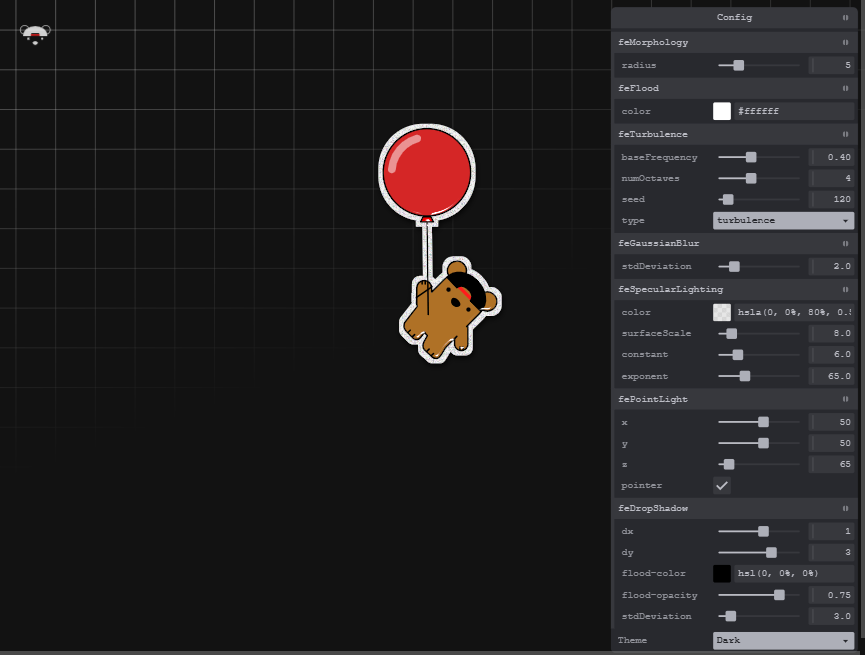
Task: Click the feGaussianBlur stdDeviation field 2.0
Action: click(831, 267)
